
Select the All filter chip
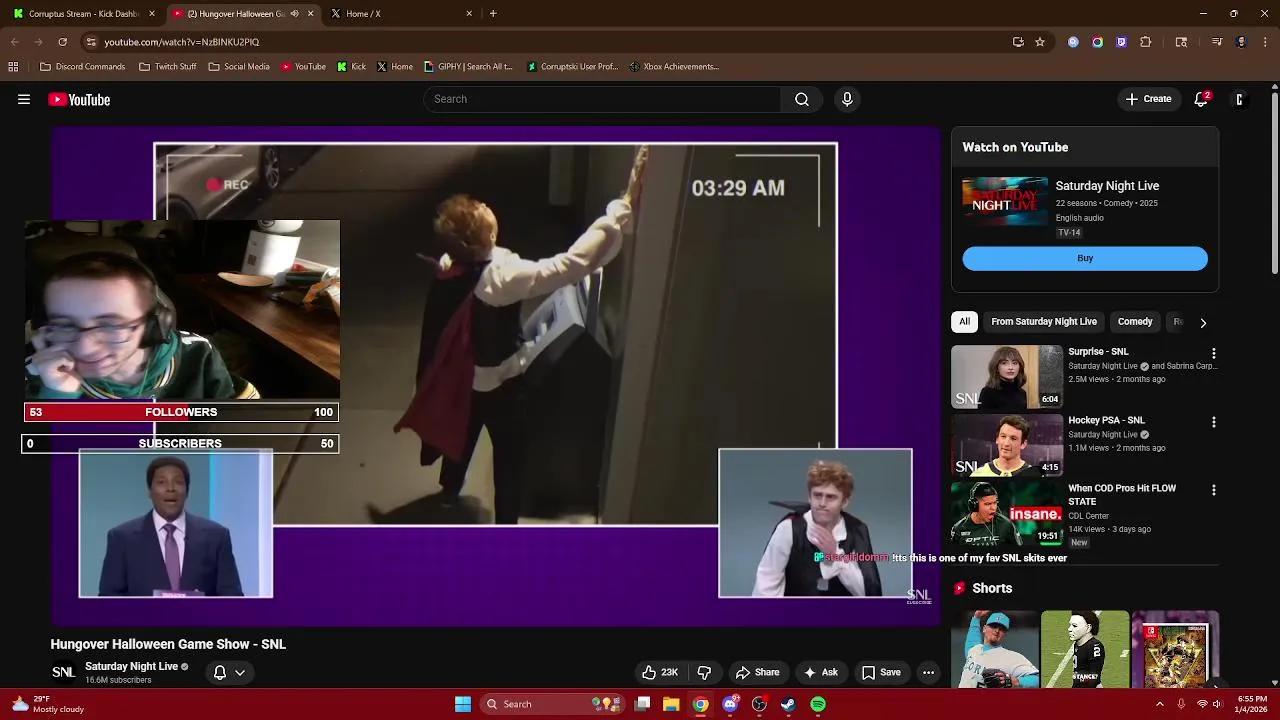coord(964,322)
